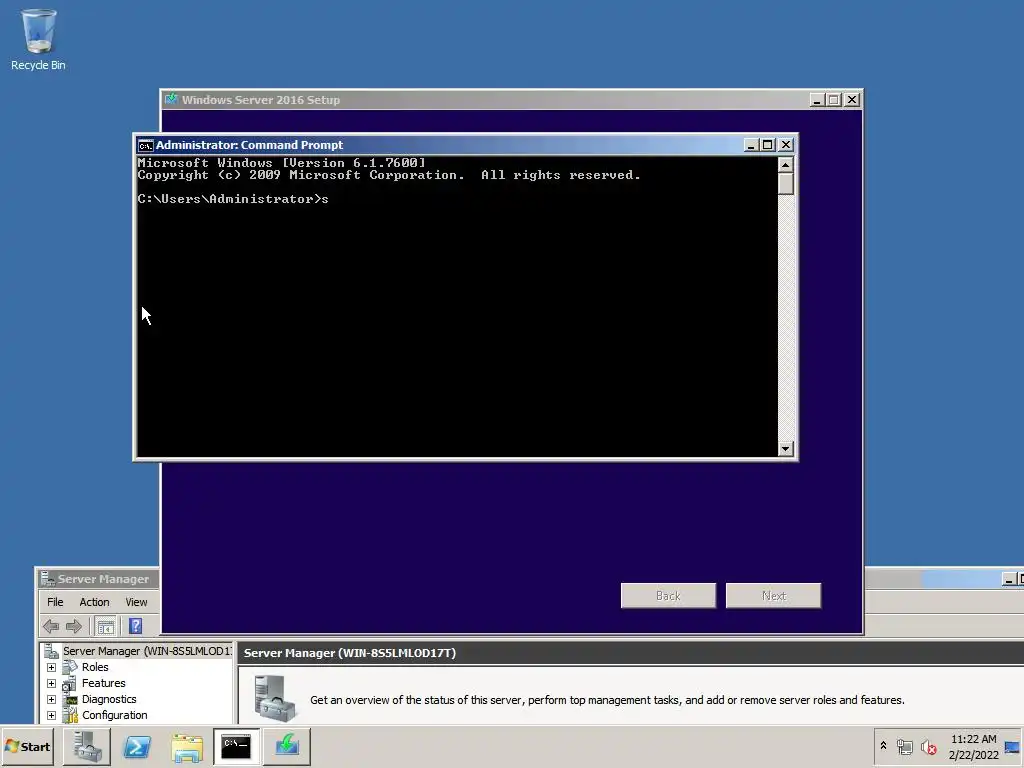Screen dimensions: 1024x768
Task: Open Server Manager from the taskbar
Action: point(87,746)
